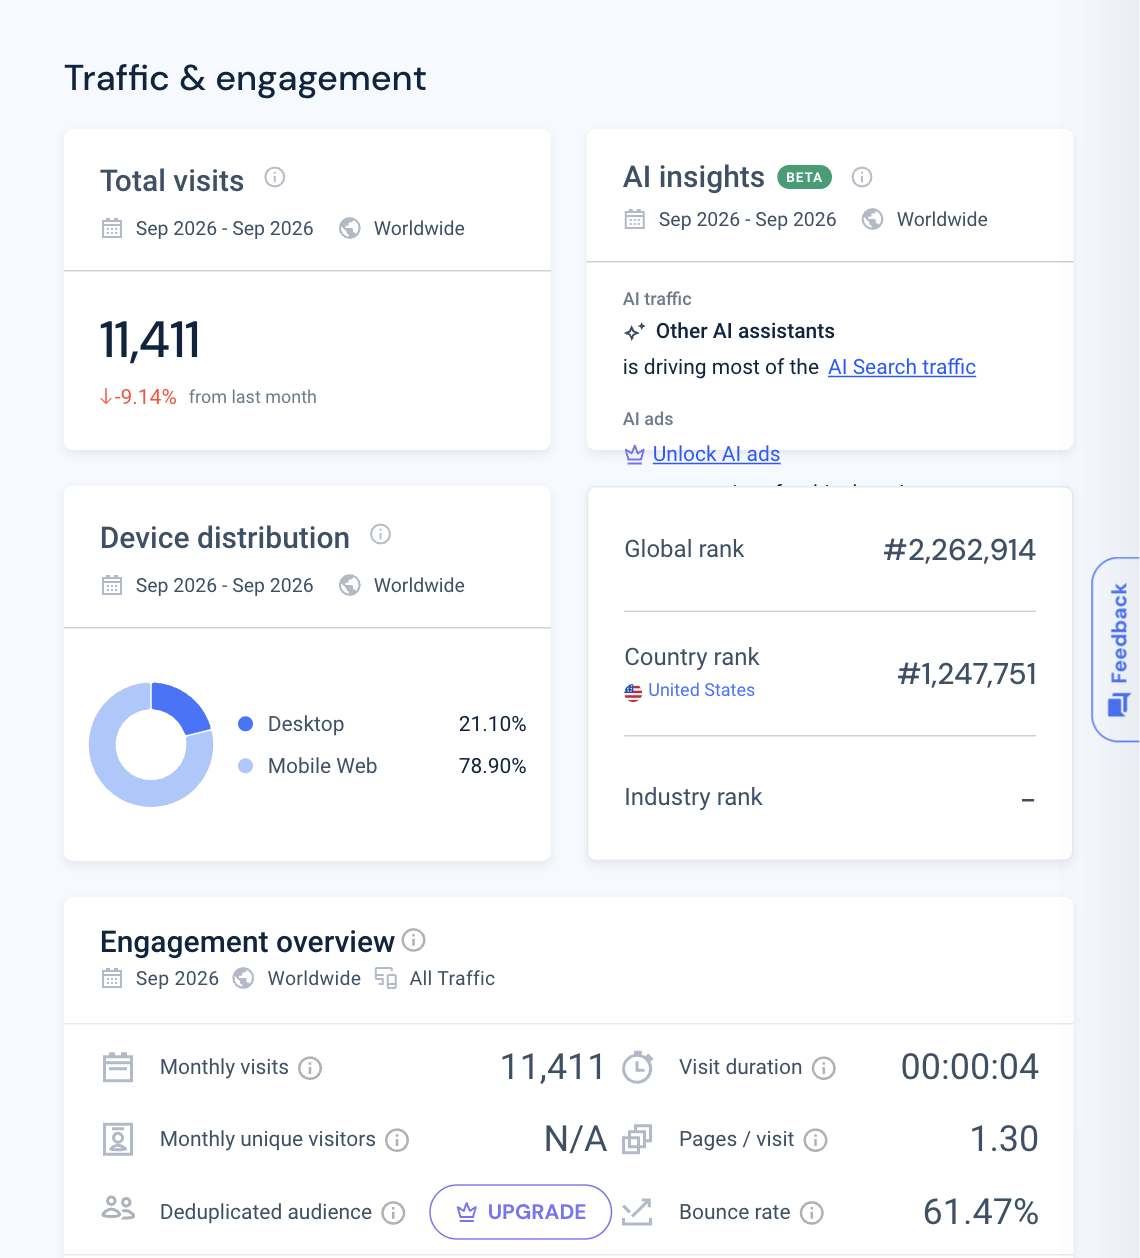Click the globe icon in AI insights card
This screenshot has width=1140, height=1258.
point(873,219)
